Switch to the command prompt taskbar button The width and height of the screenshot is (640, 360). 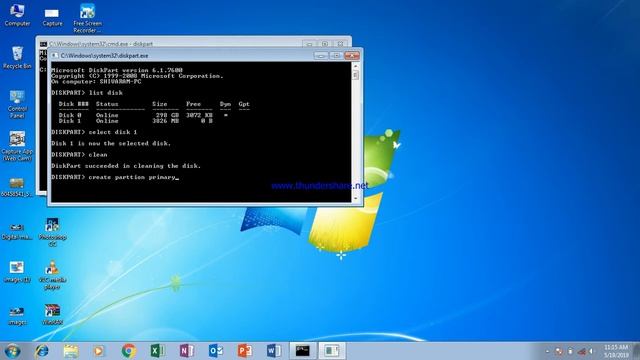303,351
